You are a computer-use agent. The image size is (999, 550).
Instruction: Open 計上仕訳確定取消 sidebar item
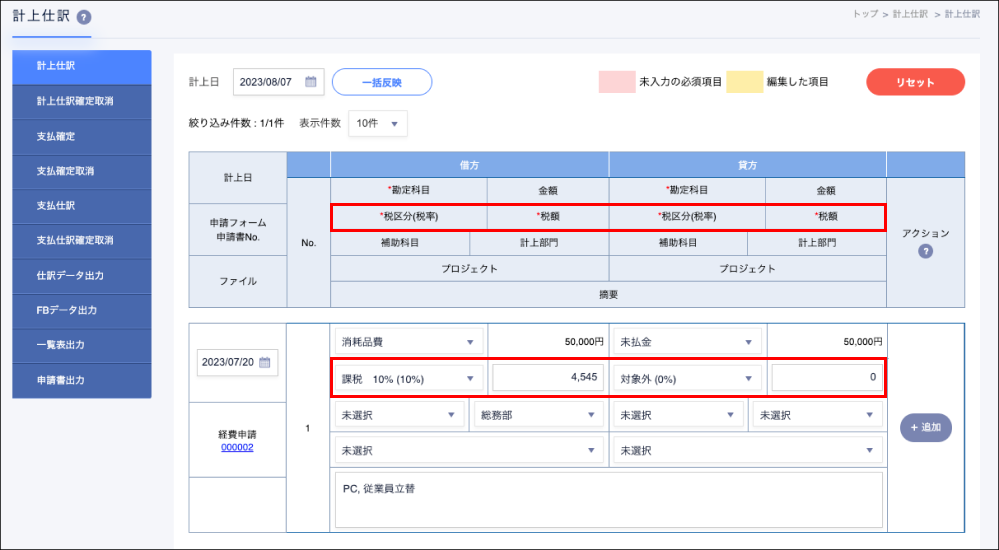(x=82, y=101)
